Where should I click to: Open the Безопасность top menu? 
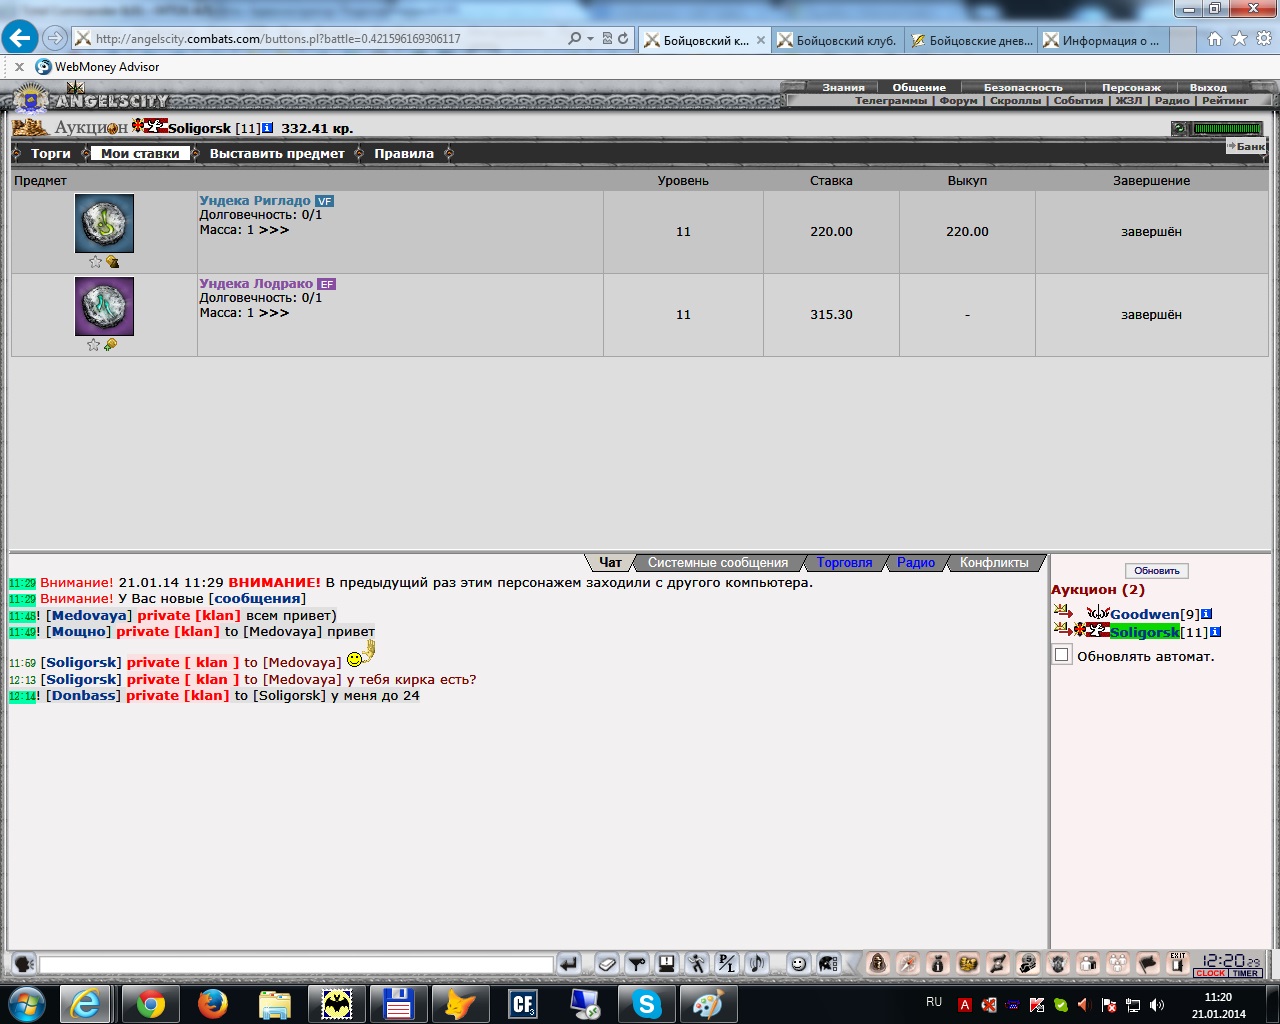click(x=1023, y=88)
